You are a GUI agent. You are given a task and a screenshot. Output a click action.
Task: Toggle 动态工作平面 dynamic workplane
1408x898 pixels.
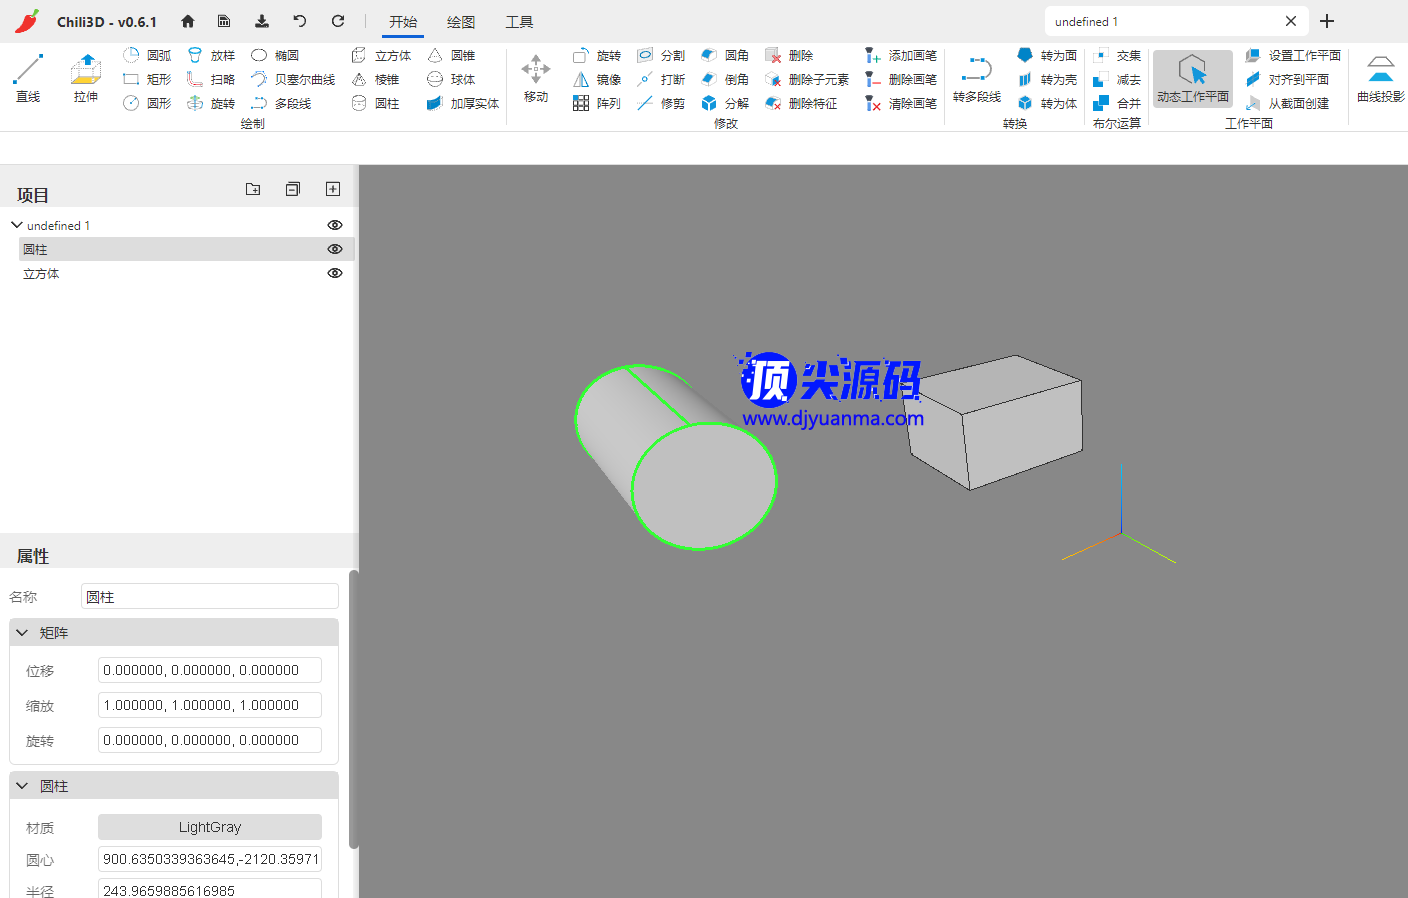pyautogui.click(x=1192, y=78)
